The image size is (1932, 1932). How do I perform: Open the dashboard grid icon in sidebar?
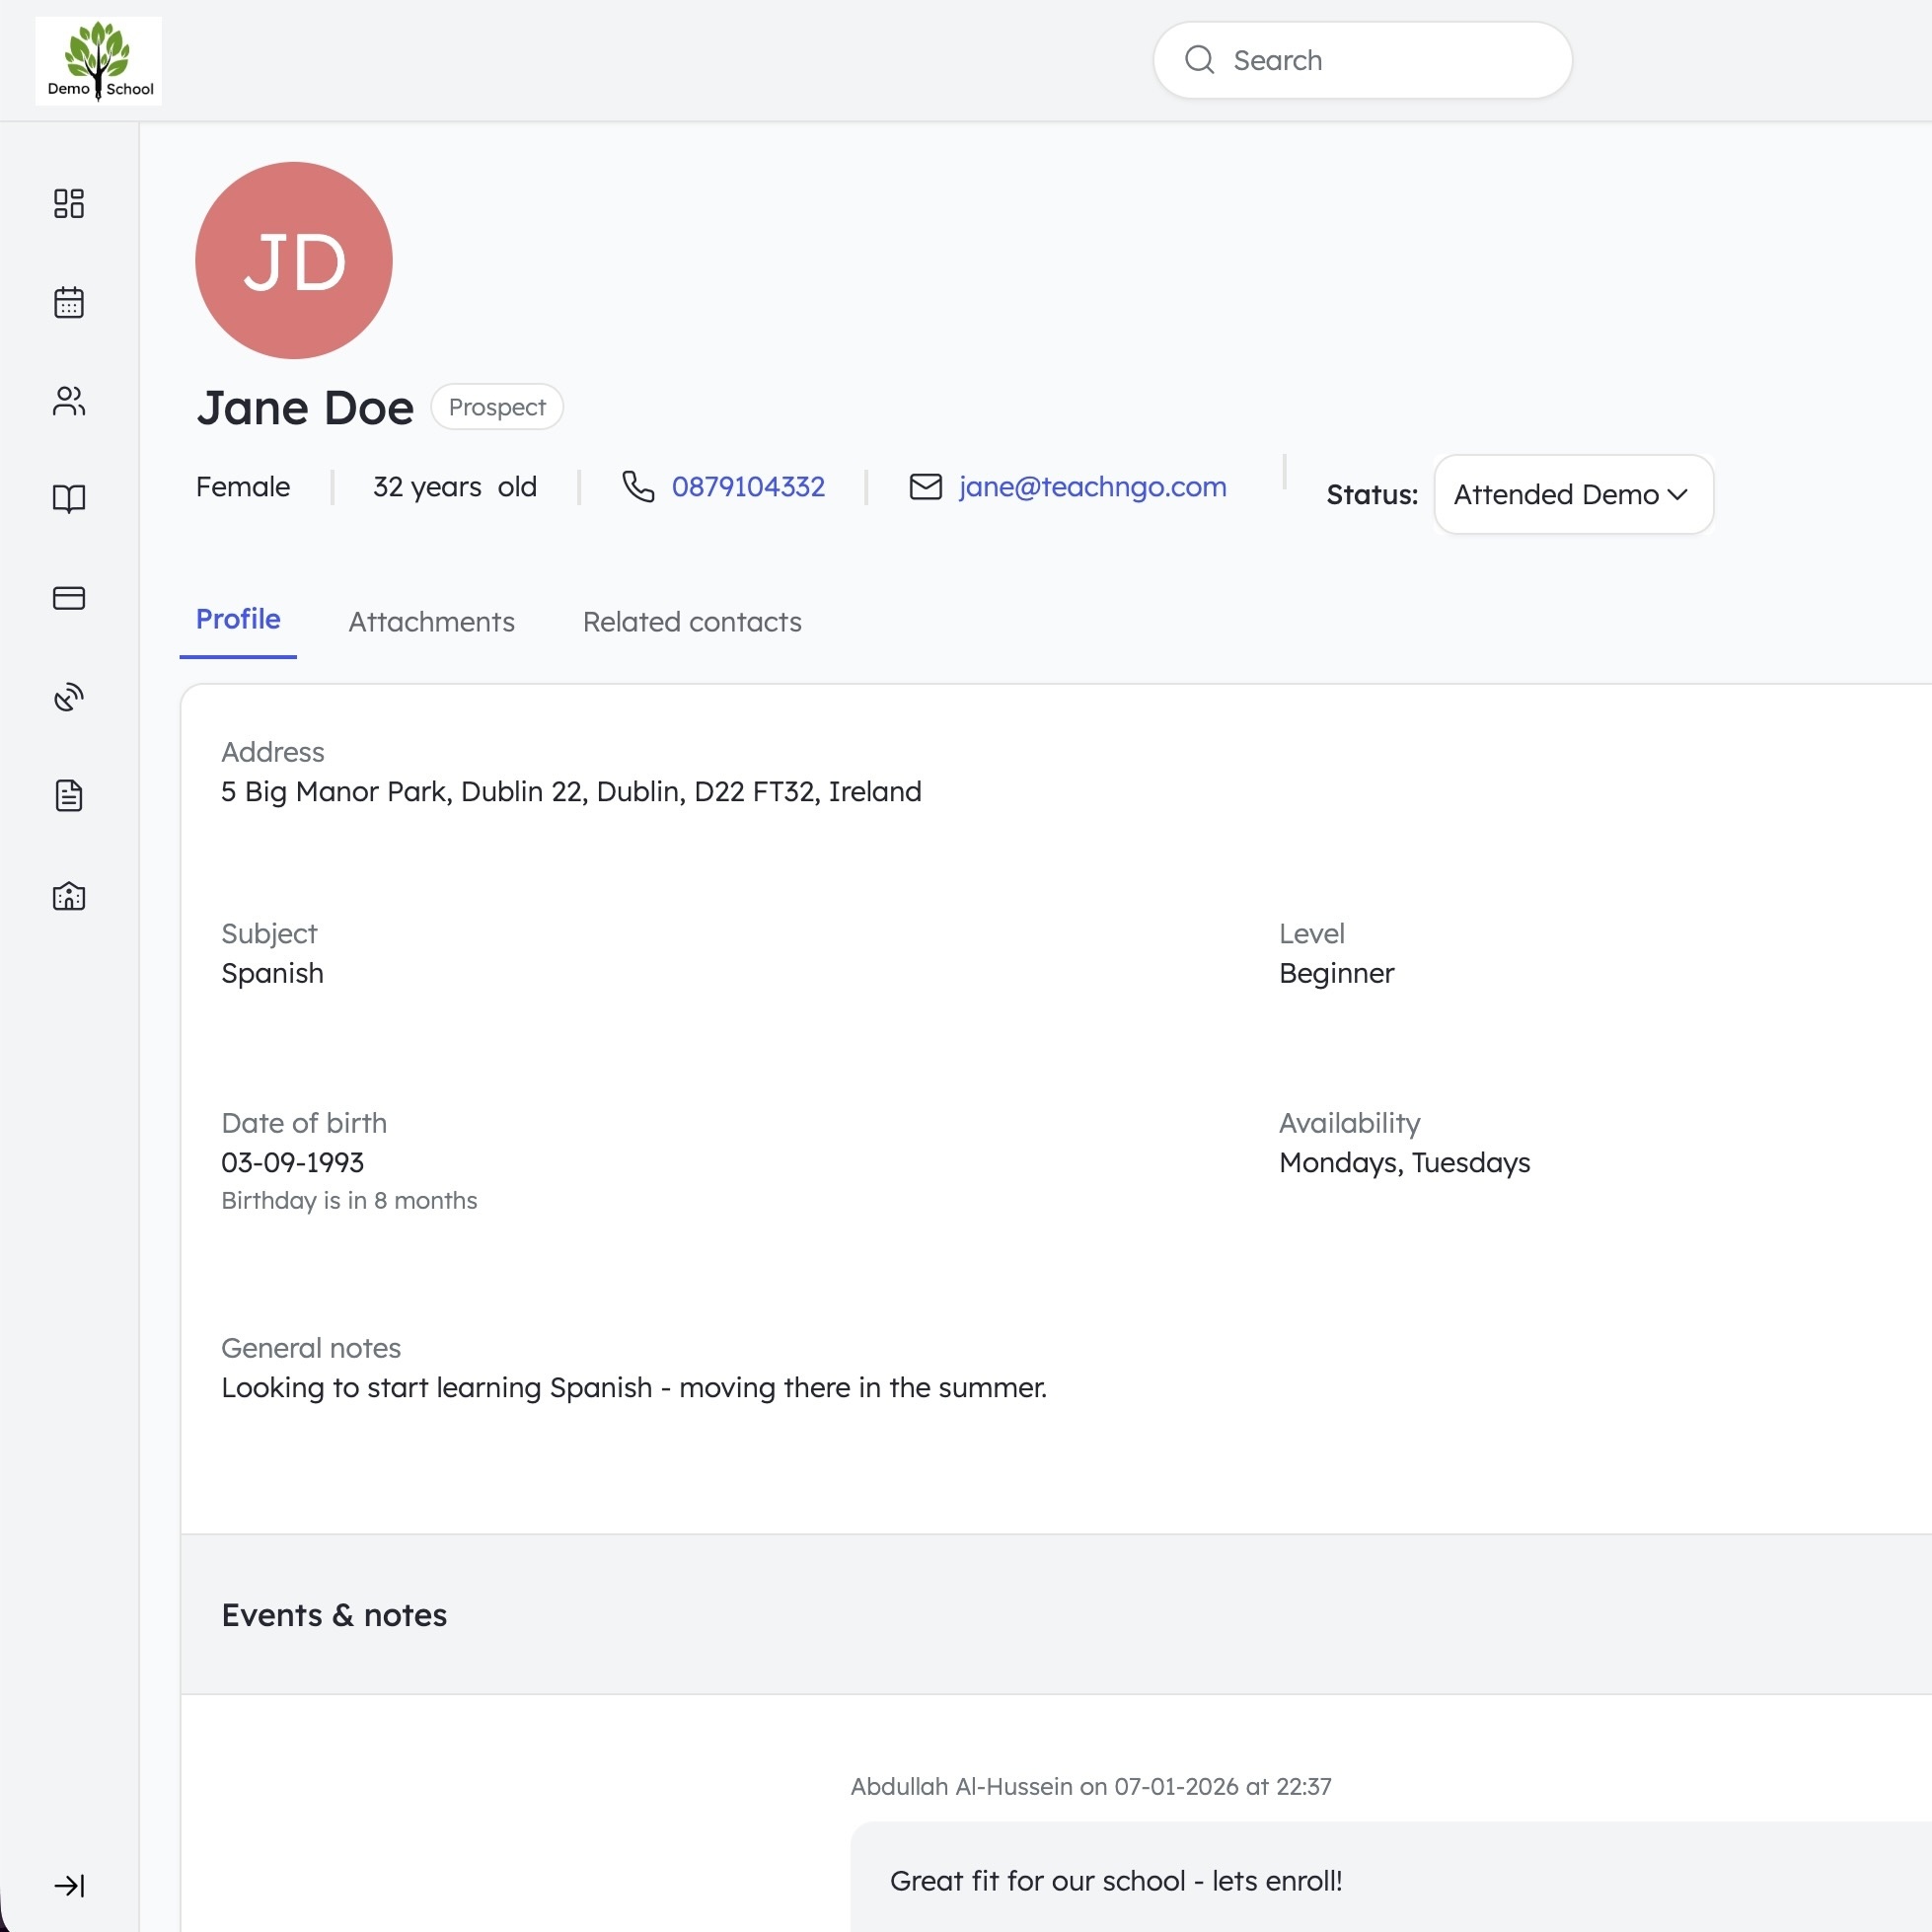(x=69, y=204)
